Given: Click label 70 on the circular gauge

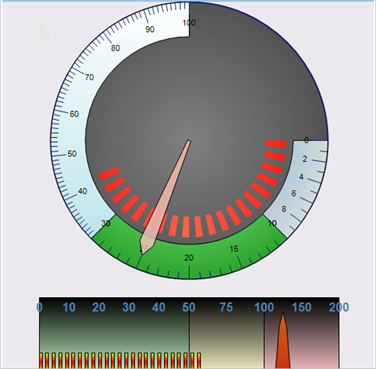Looking at the screenshot, I should tap(89, 77).
